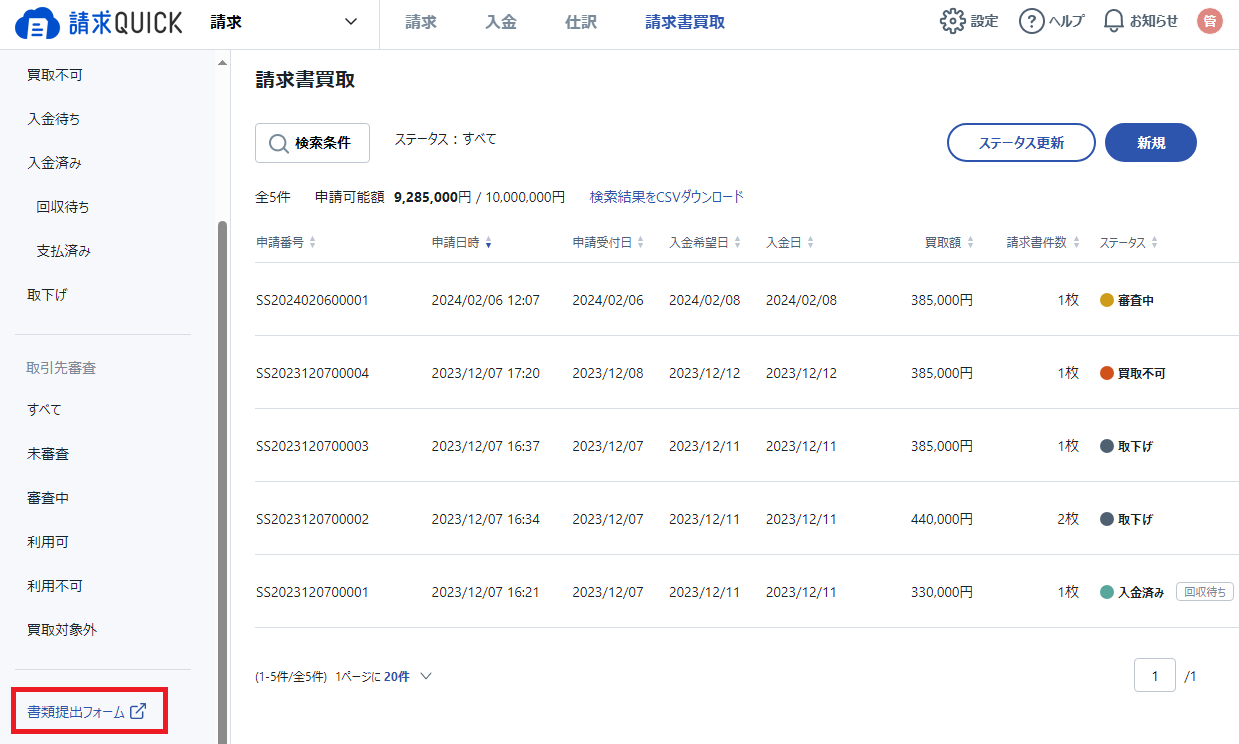Click the 検索条件 button
Screen dimensions: 1239x744
tap(312, 143)
